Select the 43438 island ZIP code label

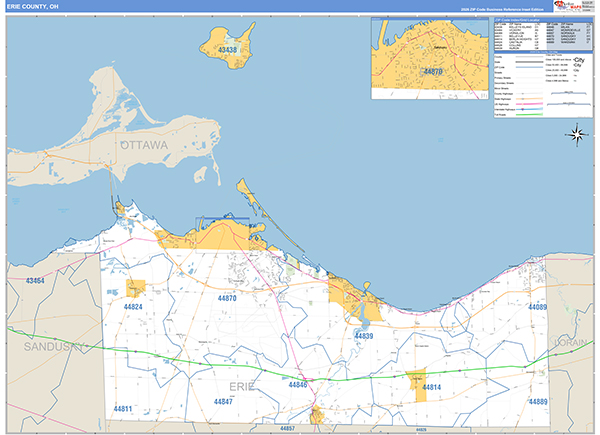pos(227,50)
